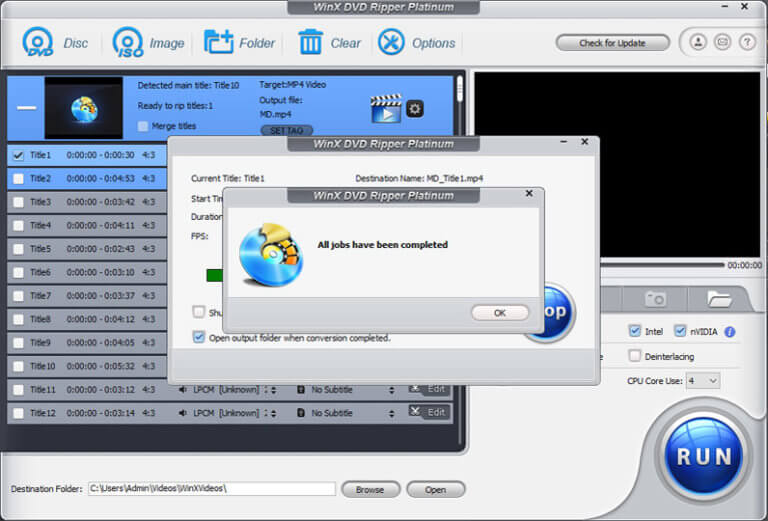Image resolution: width=768 pixels, height=521 pixels.
Task: Open Title11 No Subtitle selector
Action: point(391,390)
